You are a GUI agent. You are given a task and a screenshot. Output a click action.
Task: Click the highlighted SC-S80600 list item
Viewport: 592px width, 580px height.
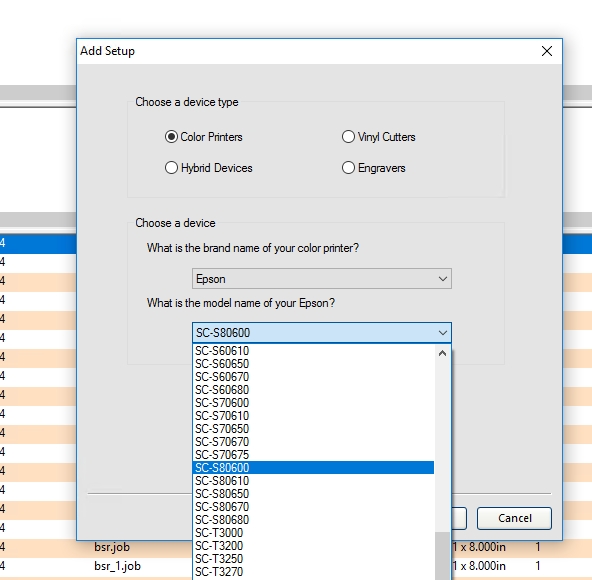[313, 468]
